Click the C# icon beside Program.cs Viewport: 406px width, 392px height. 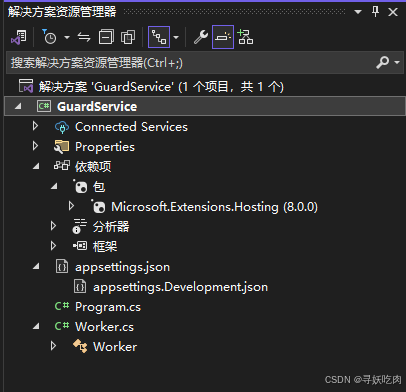pos(62,306)
